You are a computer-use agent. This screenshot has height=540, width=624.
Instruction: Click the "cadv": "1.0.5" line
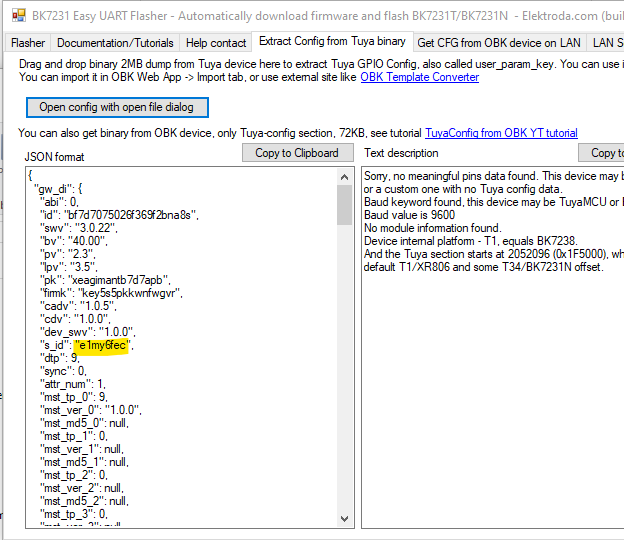(x=78, y=306)
